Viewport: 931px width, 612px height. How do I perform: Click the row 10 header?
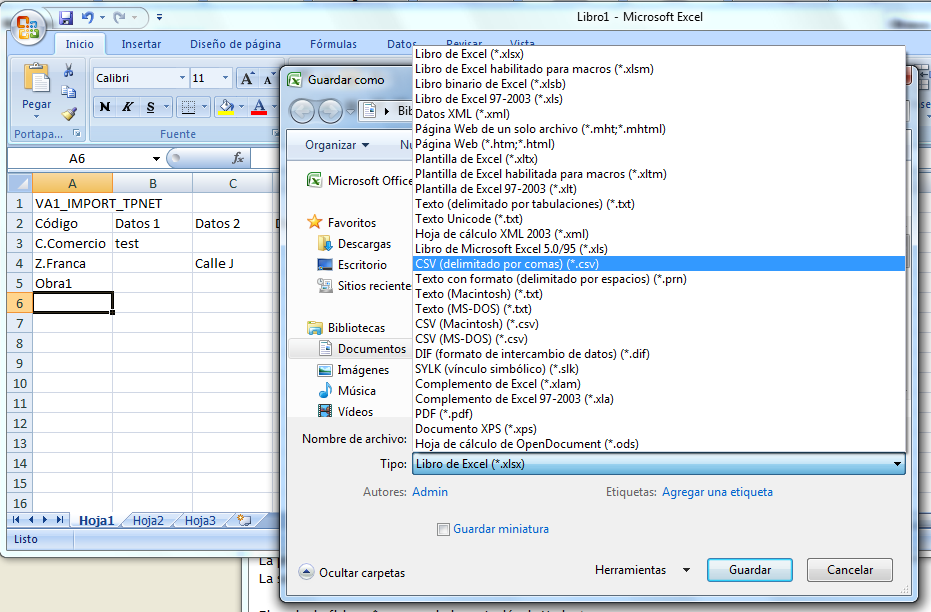click(20, 383)
